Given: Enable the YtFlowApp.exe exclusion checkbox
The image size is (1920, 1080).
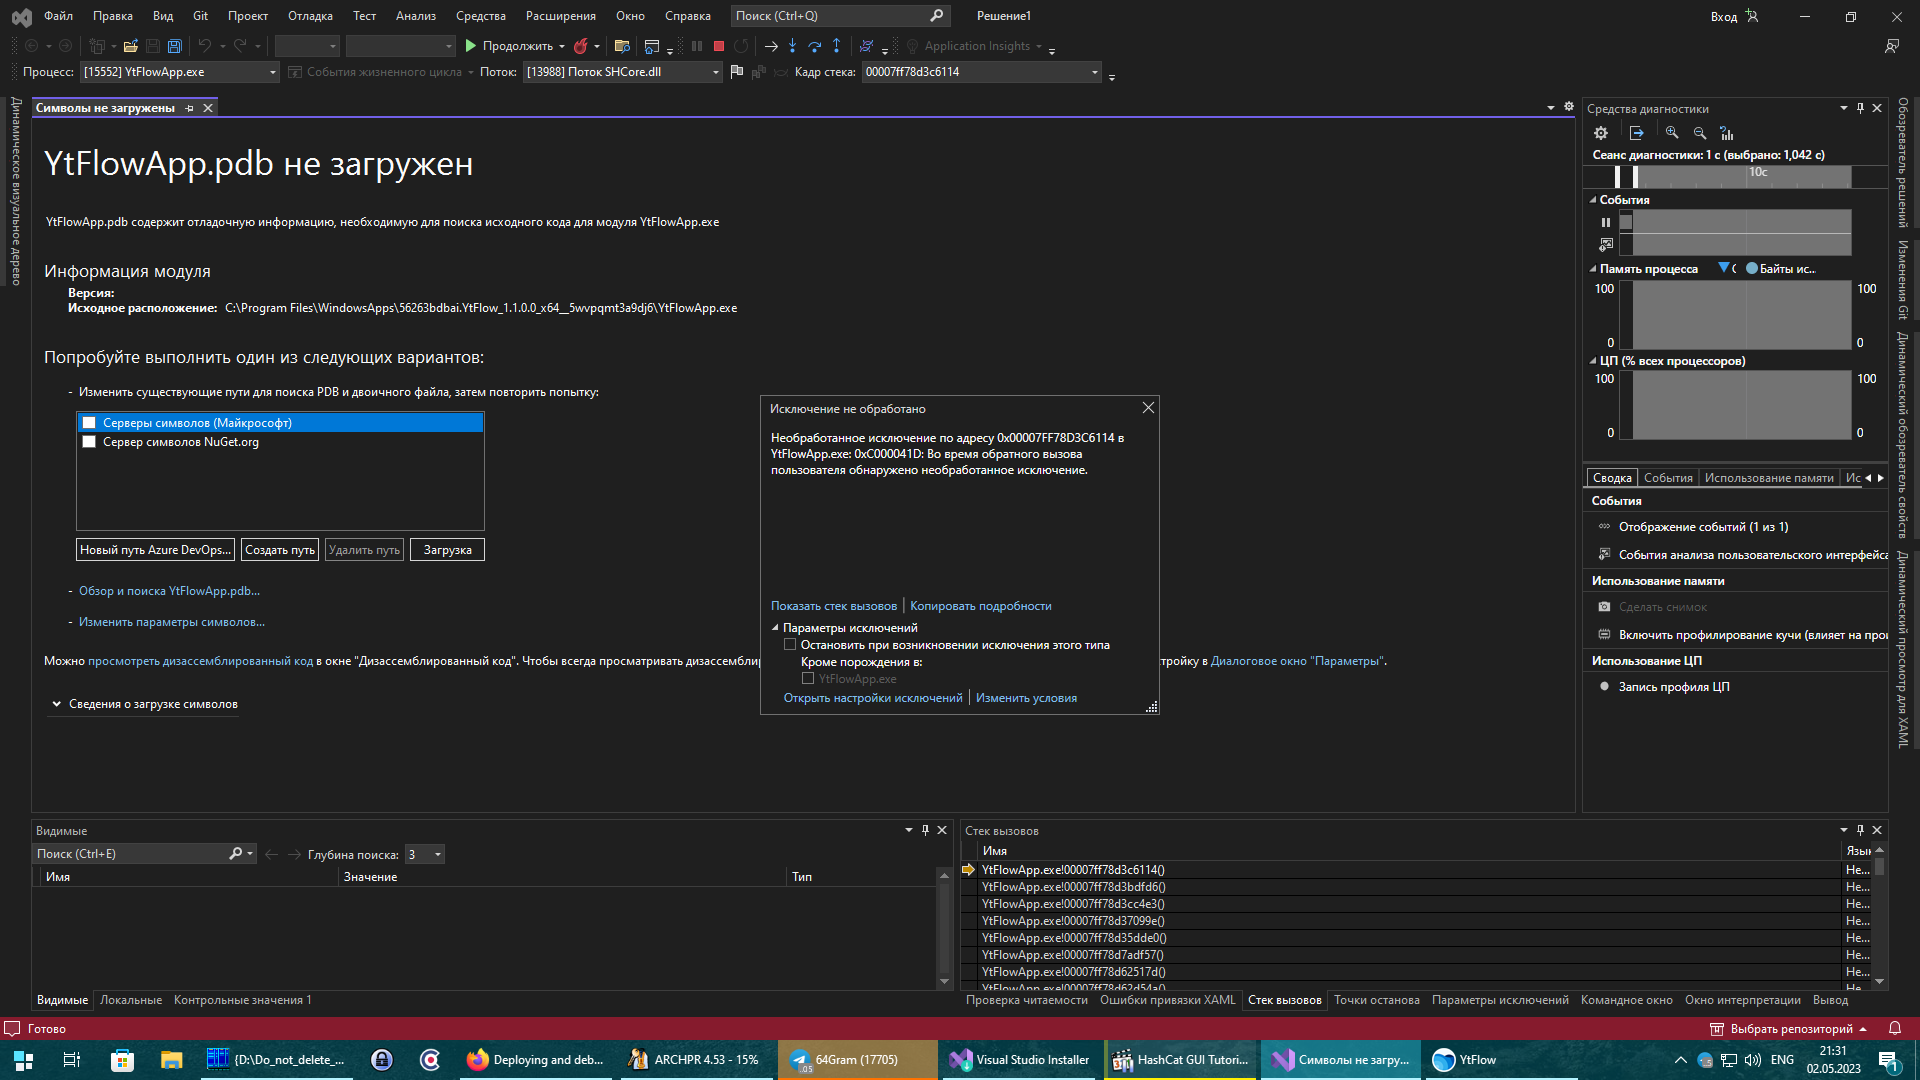Looking at the screenshot, I should click(x=808, y=678).
